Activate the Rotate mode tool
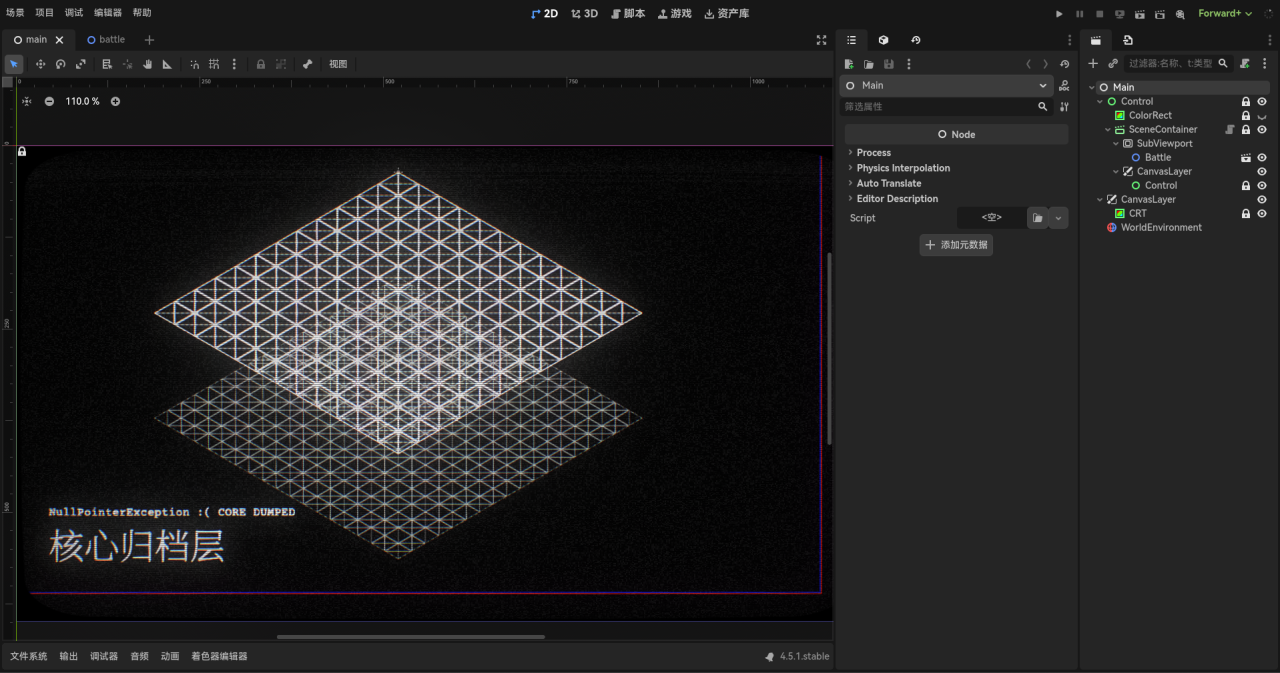 60,64
